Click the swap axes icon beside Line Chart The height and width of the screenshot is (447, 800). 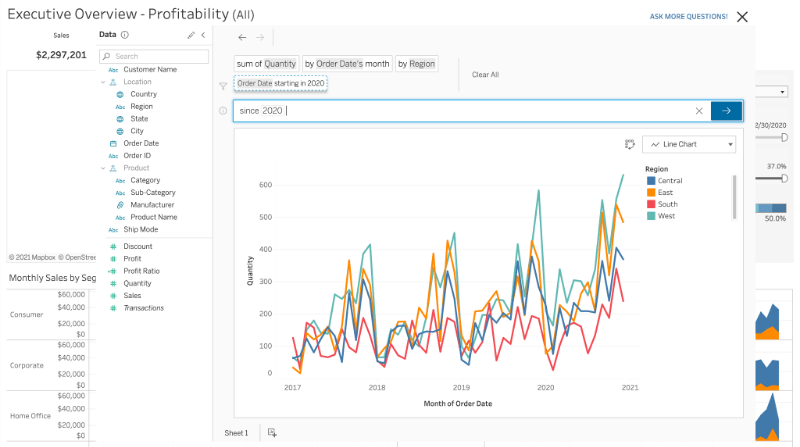click(x=629, y=144)
